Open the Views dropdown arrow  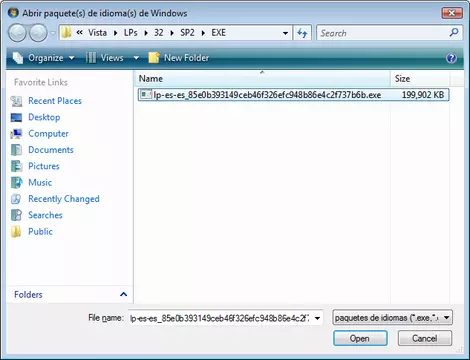pyautogui.click(x=136, y=58)
